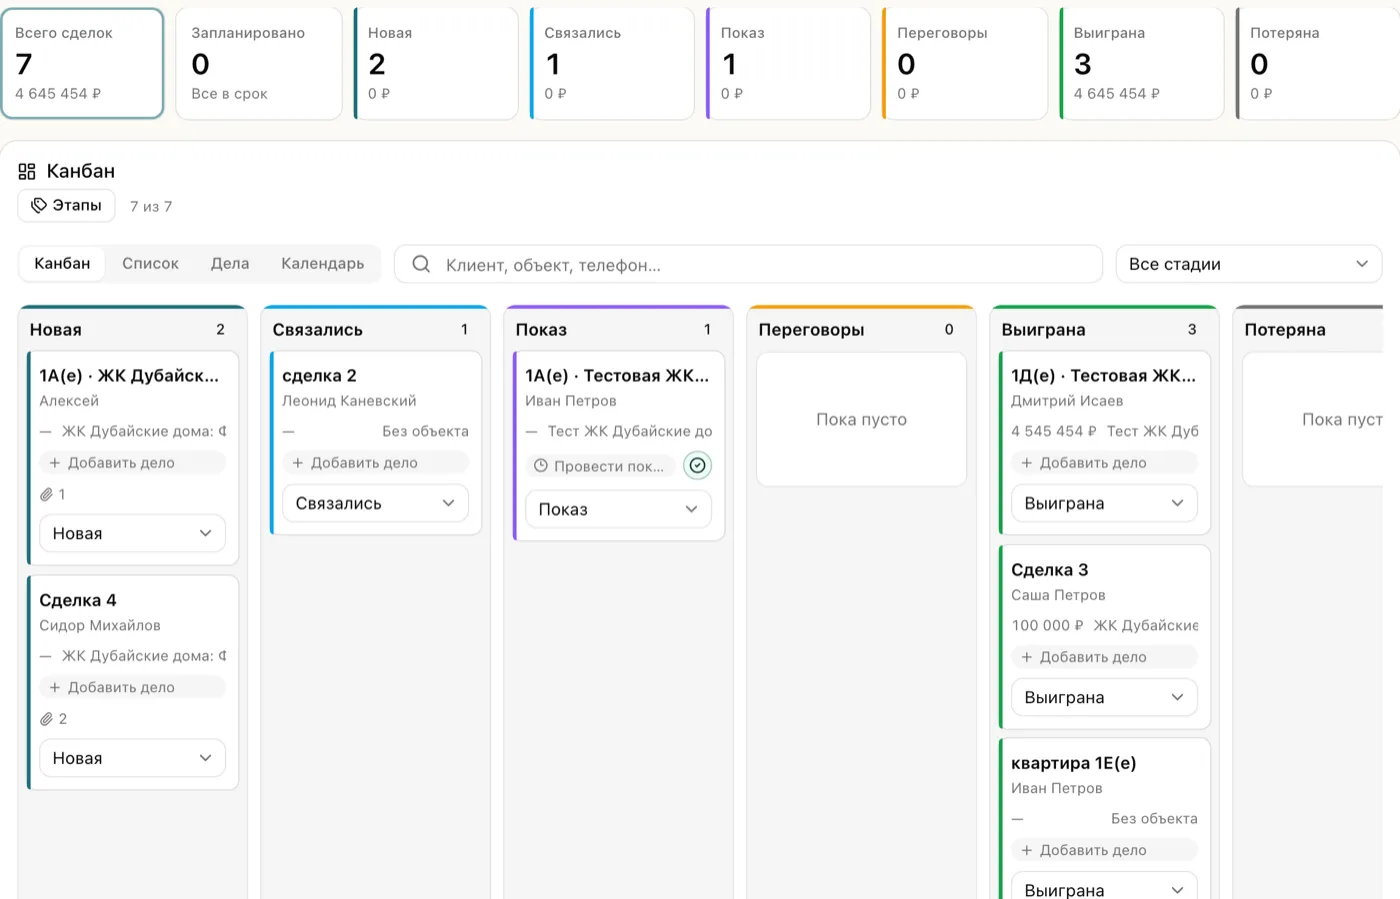Filter by the Переговоры summary card at top
1400x899 pixels.
(965, 63)
